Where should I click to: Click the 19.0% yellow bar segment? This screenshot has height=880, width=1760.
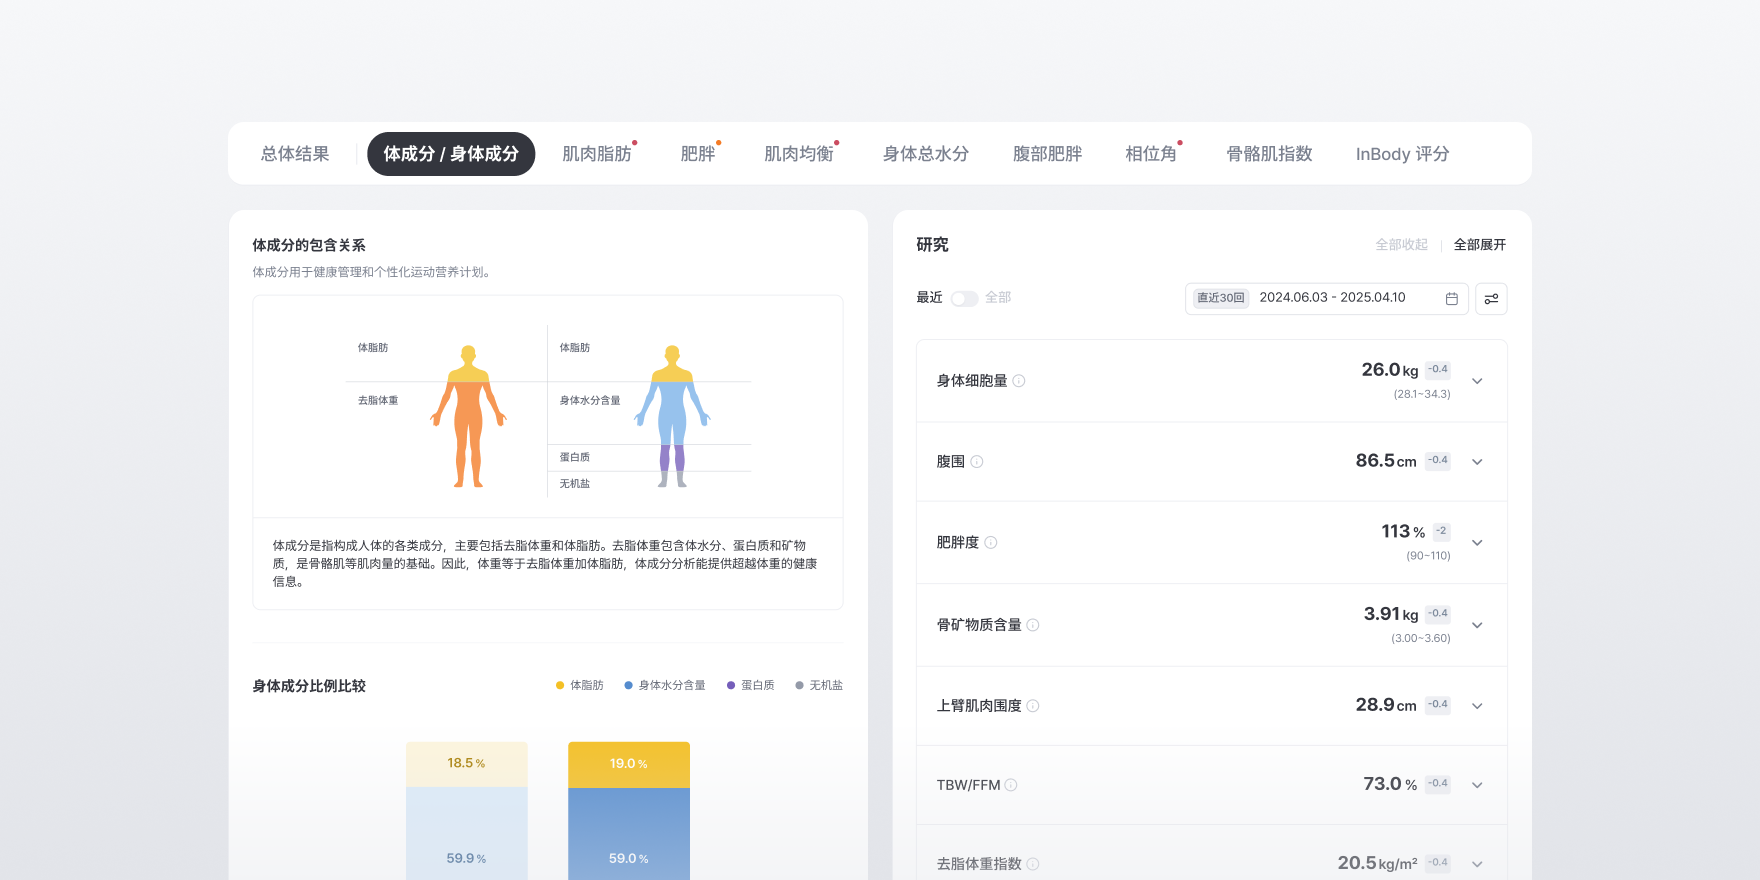click(629, 764)
